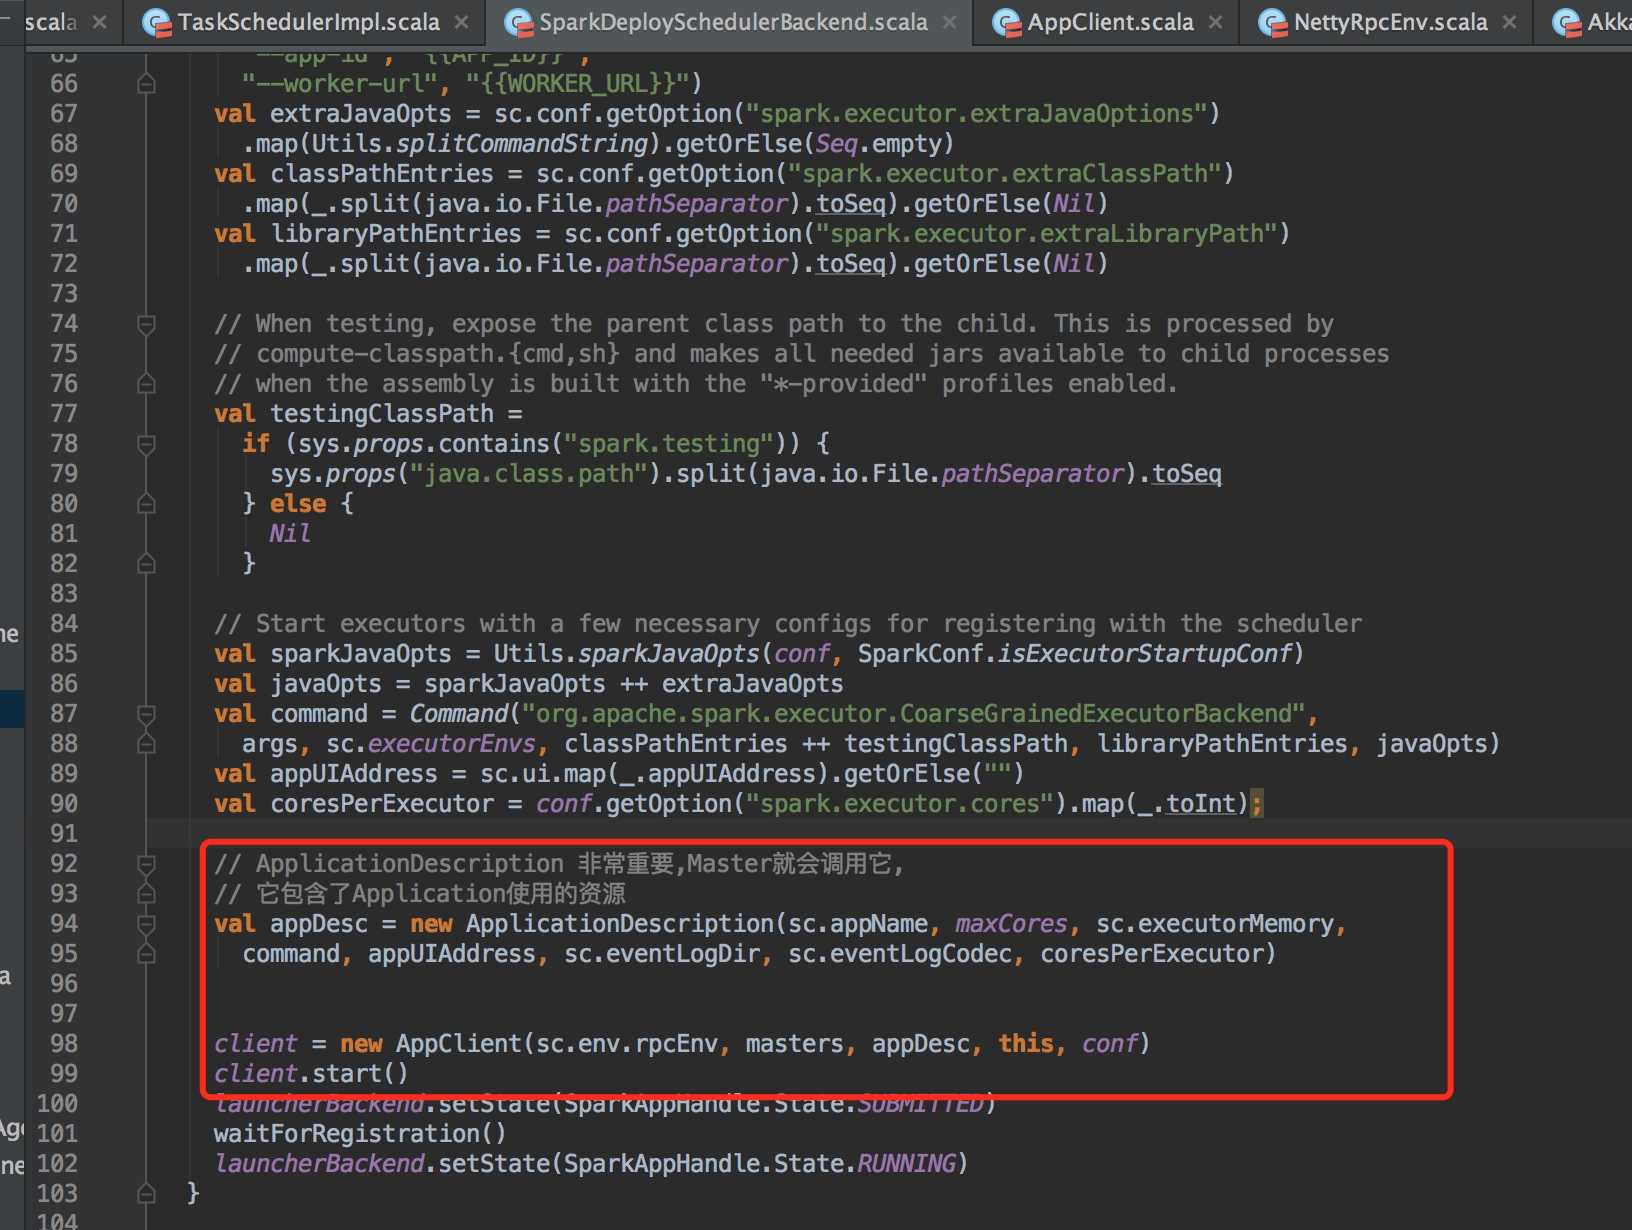Image resolution: width=1632 pixels, height=1230 pixels.
Task: Click 'CoarseGrainedExecutorBackend' string on line 87
Action: pyautogui.click(x=1095, y=714)
